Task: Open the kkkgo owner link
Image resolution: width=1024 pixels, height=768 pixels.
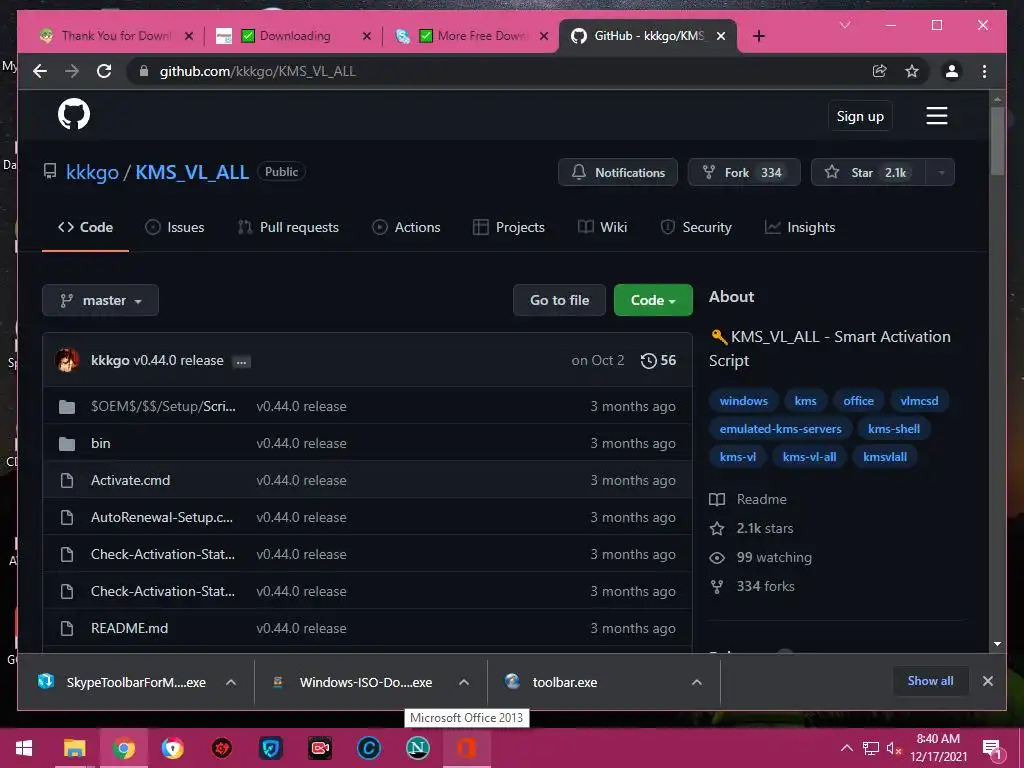Action: pos(92,172)
